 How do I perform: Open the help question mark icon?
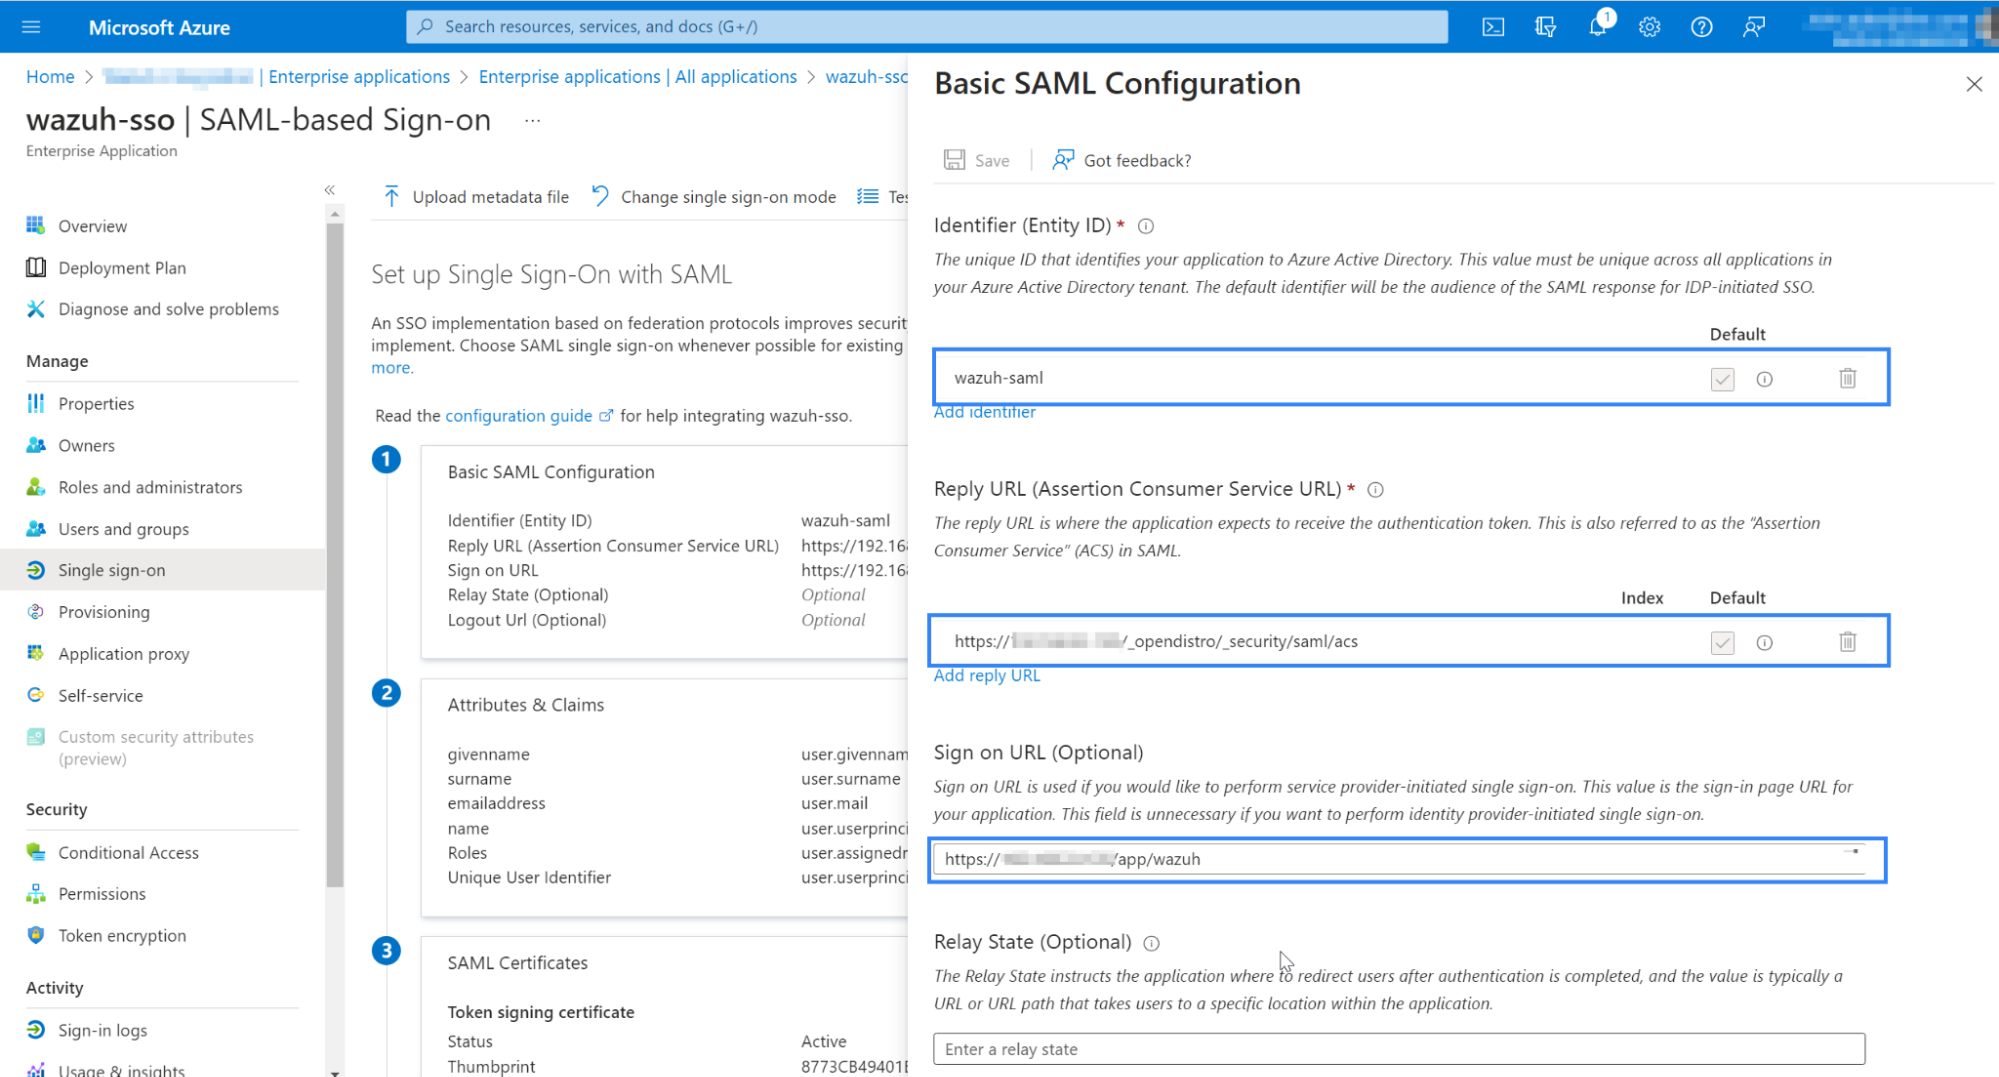pyautogui.click(x=1701, y=27)
